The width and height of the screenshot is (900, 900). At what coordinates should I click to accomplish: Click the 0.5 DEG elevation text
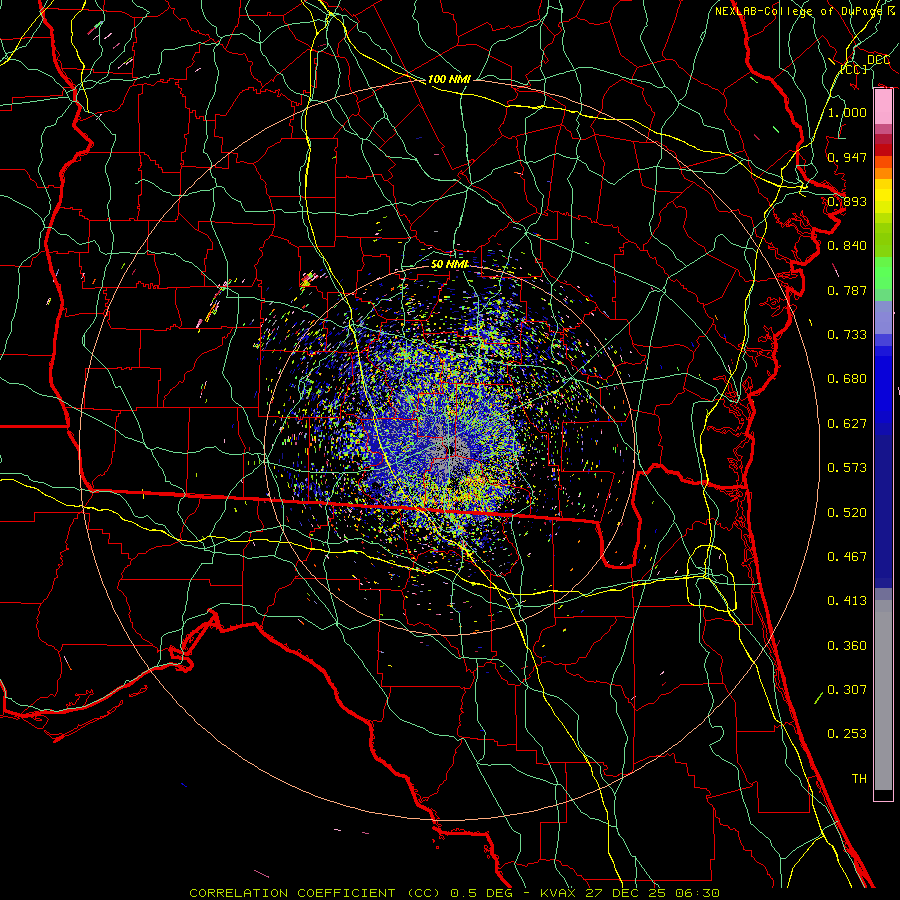[482, 893]
